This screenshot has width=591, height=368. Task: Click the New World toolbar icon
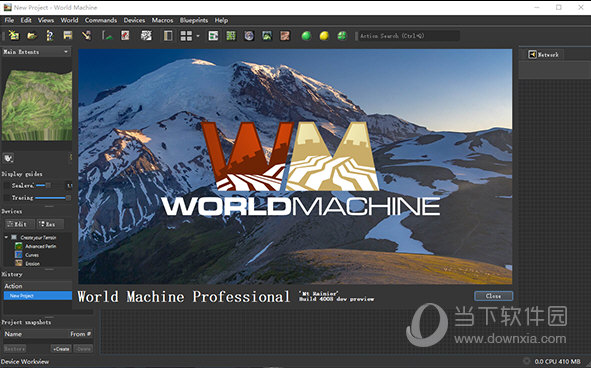[x=14, y=35]
